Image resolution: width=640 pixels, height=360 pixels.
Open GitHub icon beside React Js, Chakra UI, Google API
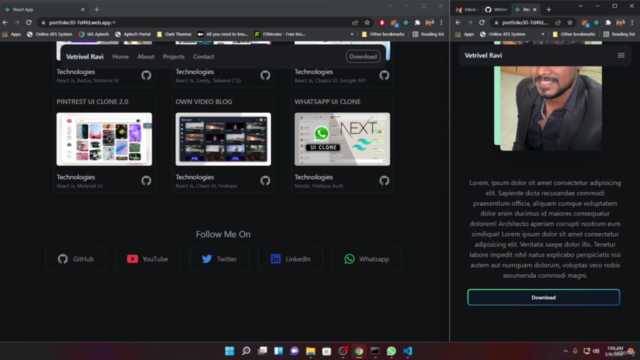384,75
